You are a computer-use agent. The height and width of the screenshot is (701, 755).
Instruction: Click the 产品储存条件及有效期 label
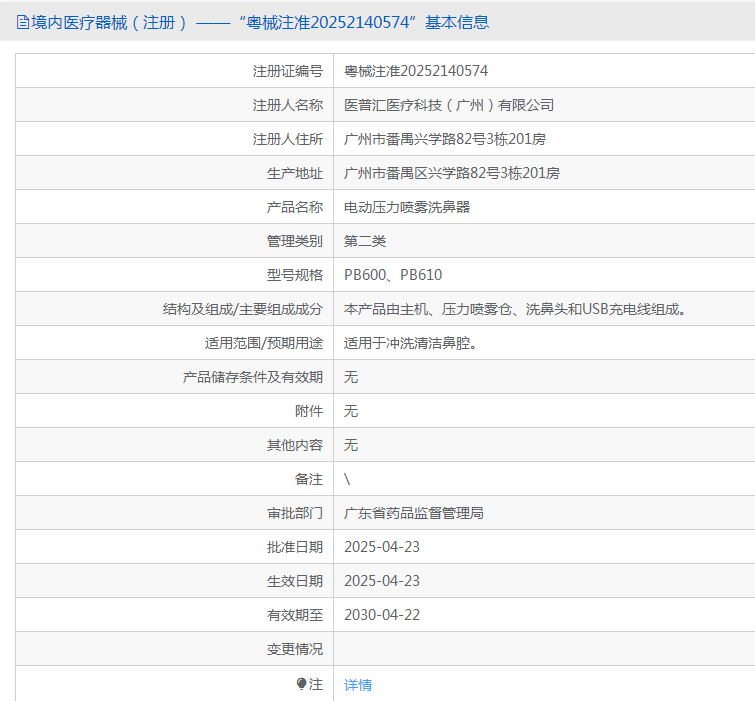coord(253,377)
